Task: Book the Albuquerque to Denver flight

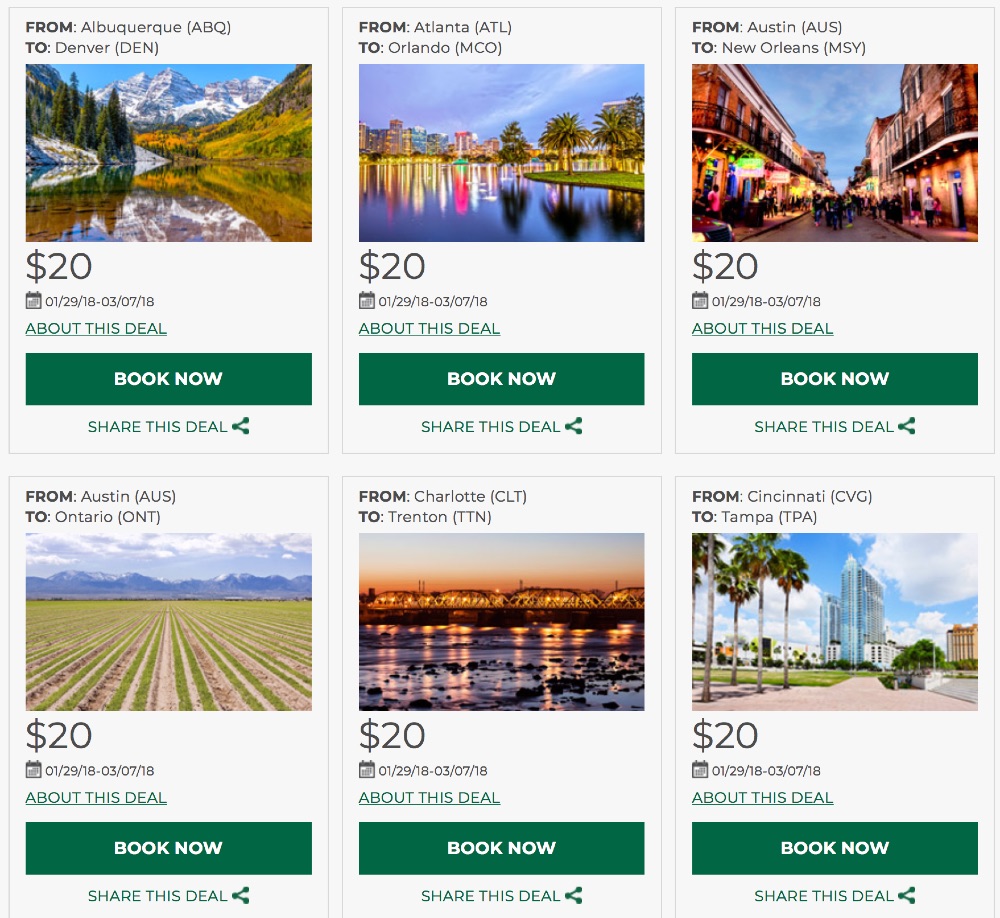Action: 168,379
